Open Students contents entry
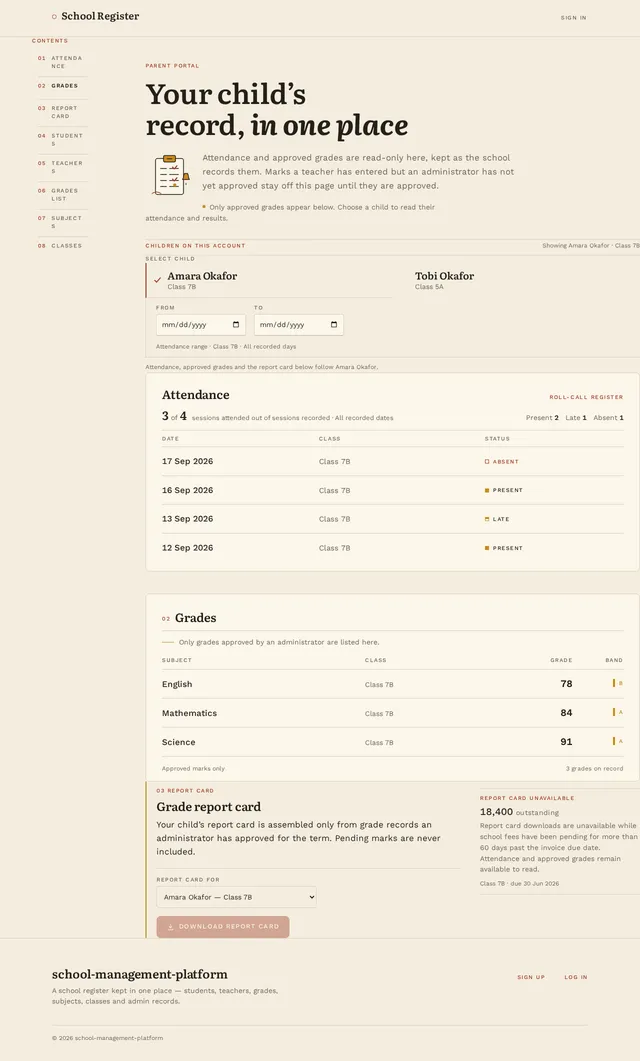 62,139
